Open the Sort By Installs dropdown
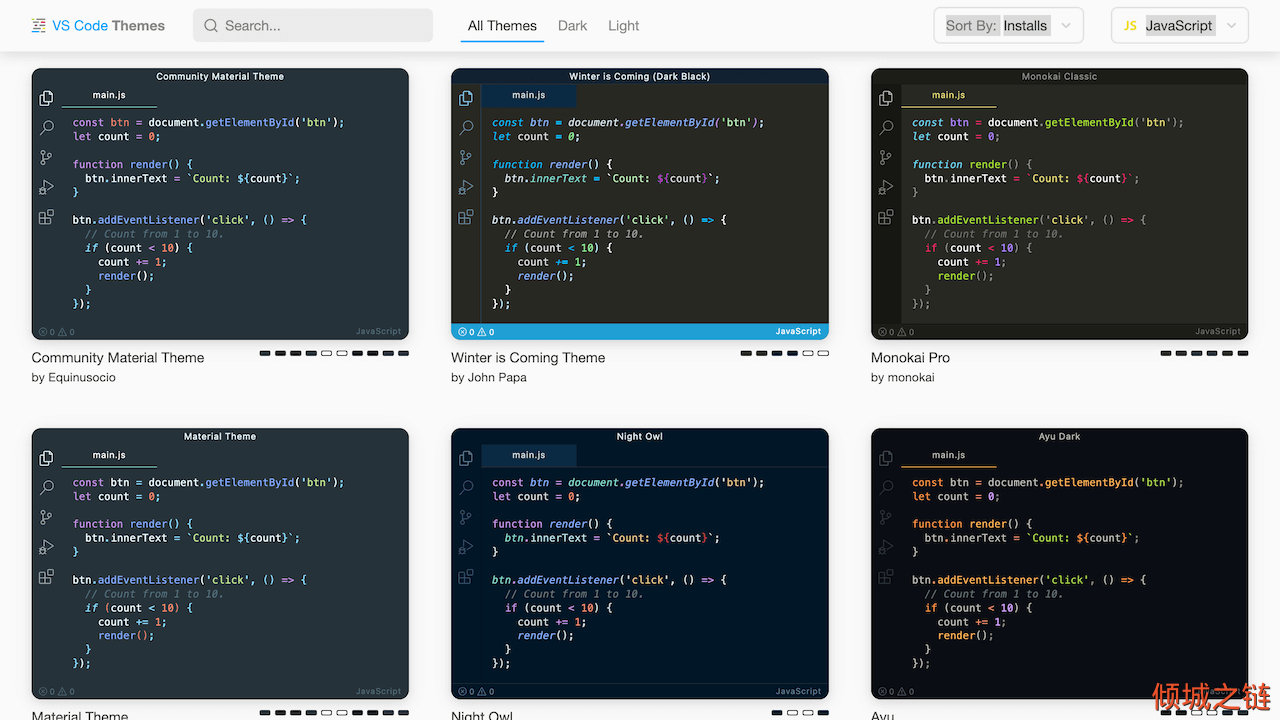The height and width of the screenshot is (720, 1280). (x=1008, y=26)
